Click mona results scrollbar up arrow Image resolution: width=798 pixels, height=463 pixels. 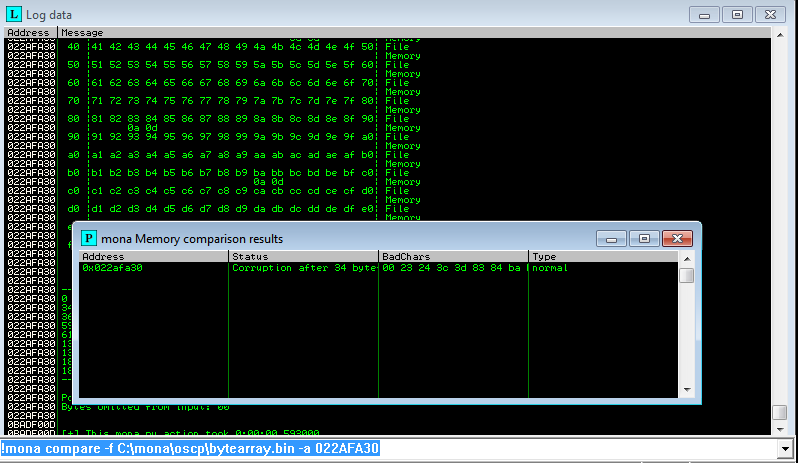pos(687,258)
